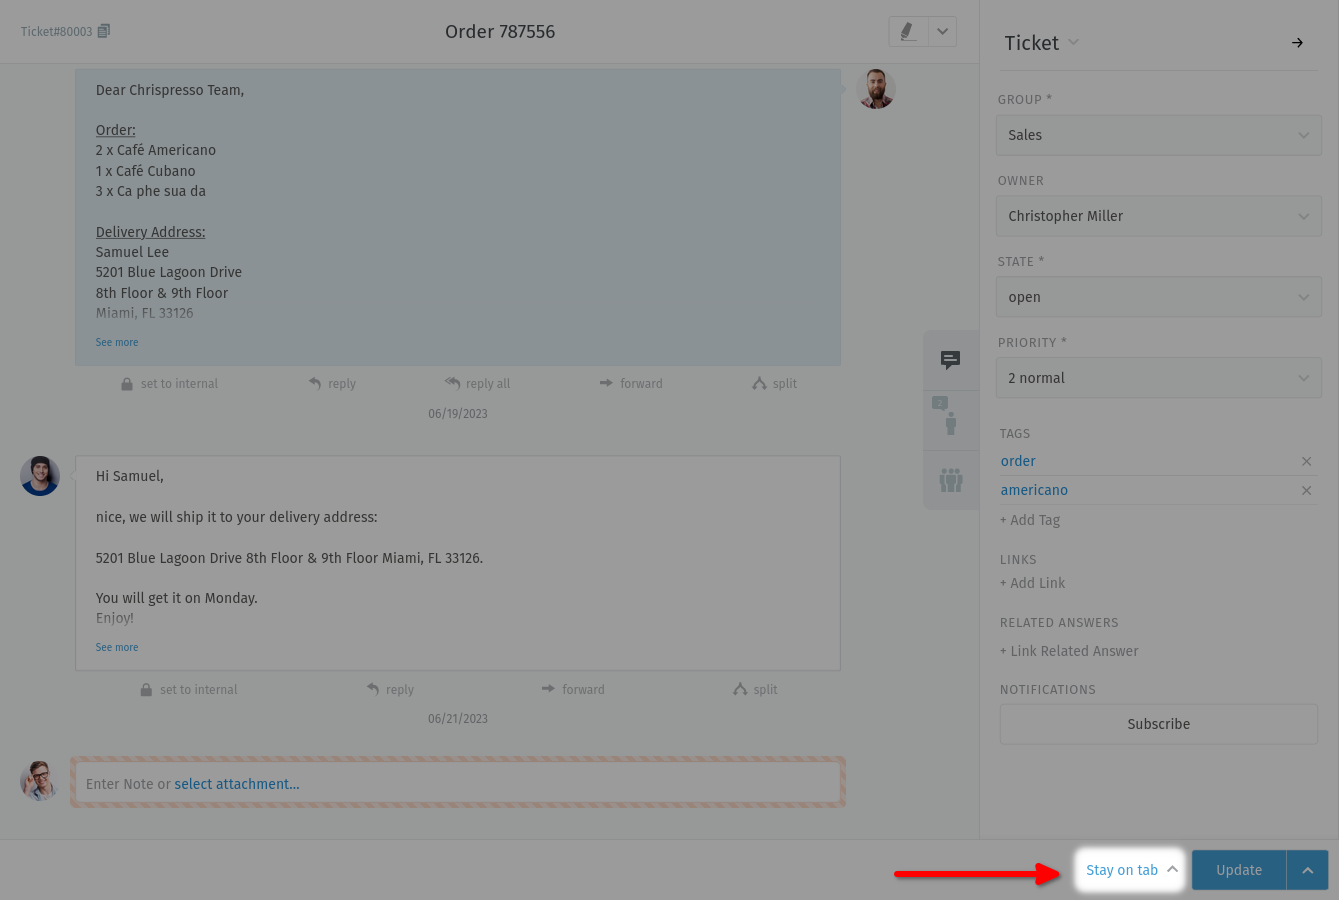Click reply all on the first article
This screenshot has height=900, width=1339.
478,384
